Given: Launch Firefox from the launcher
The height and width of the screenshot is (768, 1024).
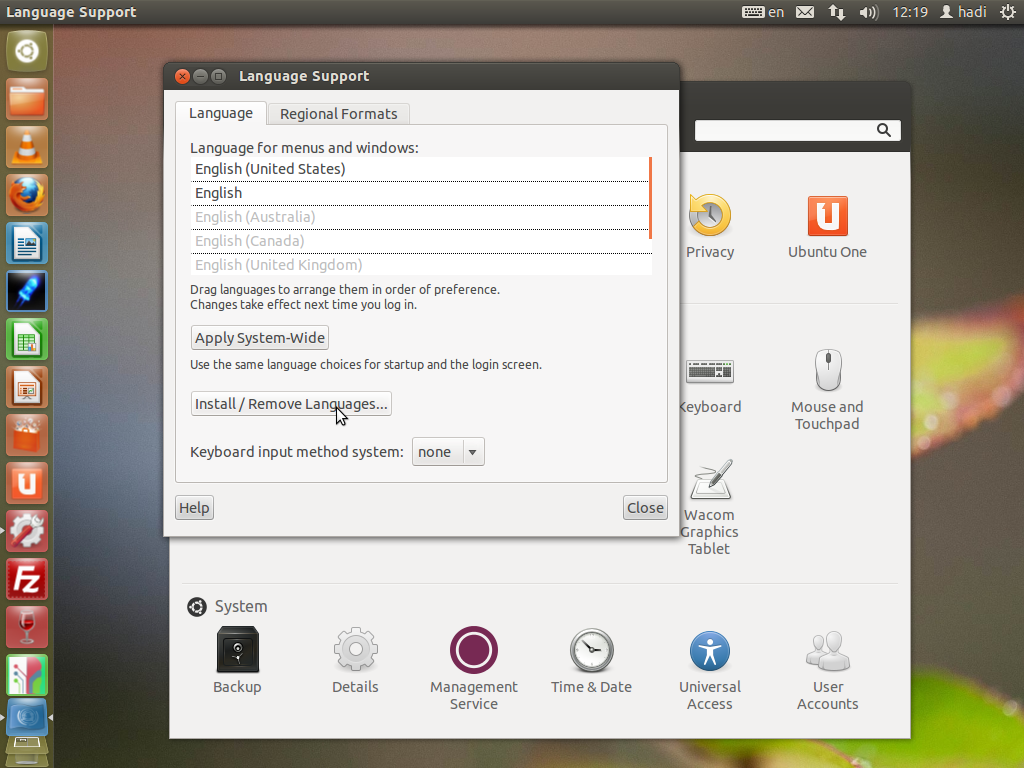Looking at the screenshot, I should (27, 195).
